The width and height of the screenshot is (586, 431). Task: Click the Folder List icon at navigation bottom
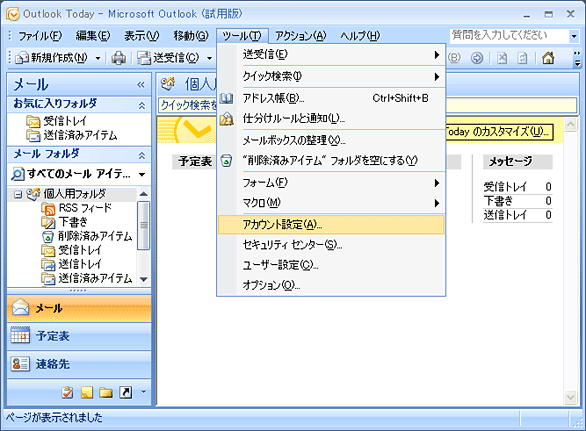click(106, 392)
